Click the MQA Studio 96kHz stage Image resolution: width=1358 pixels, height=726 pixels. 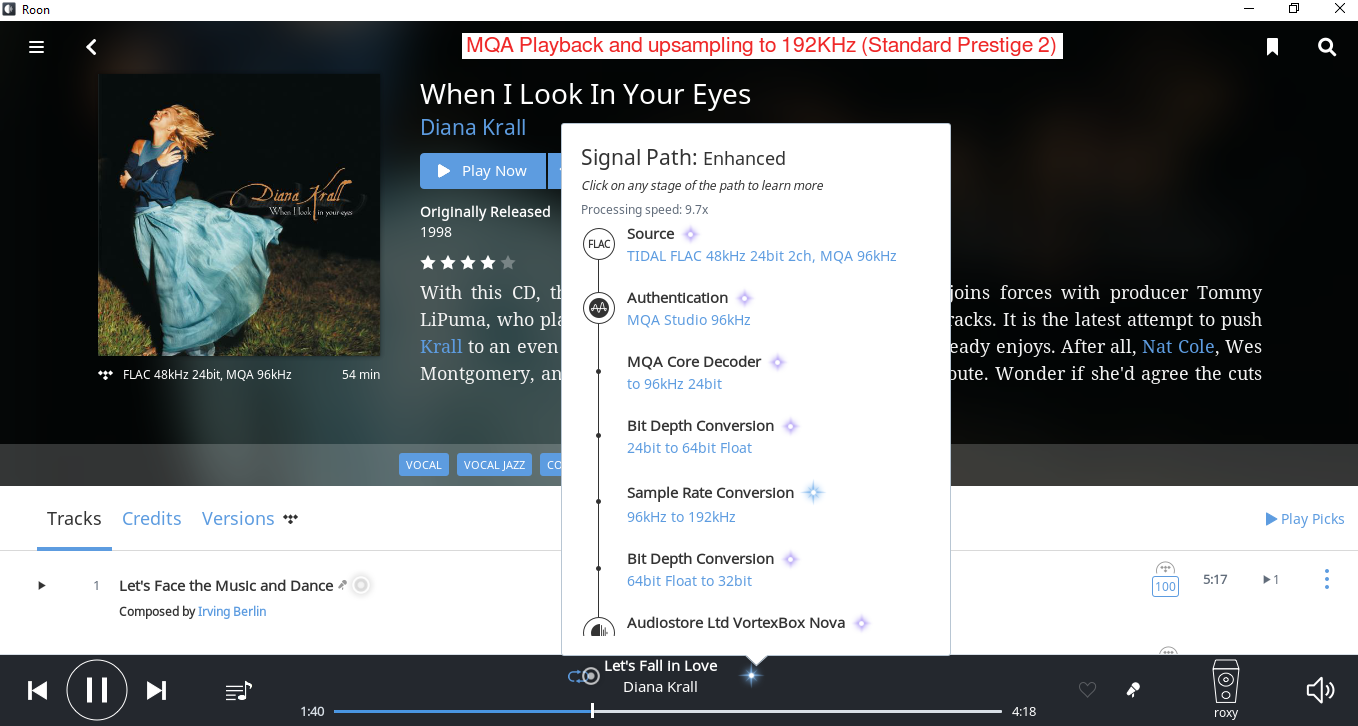pos(689,320)
